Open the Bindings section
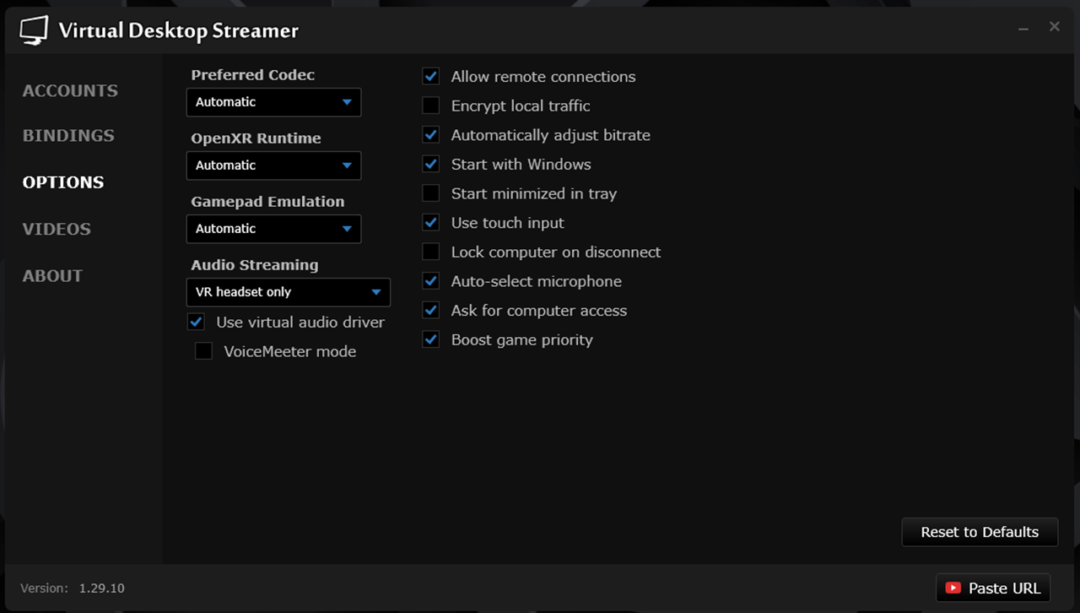Viewport: 1080px width, 613px height. click(68, 136)
